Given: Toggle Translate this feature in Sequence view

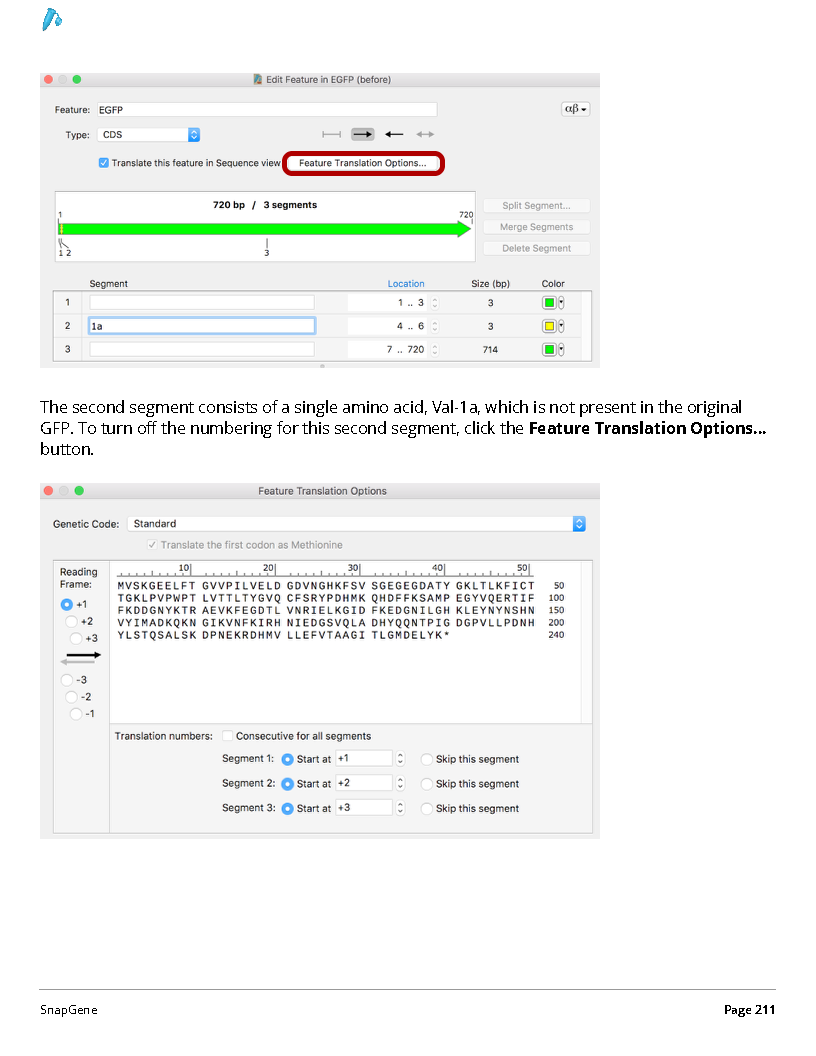Looking at the screenshot, I should (x=104, y=163).
